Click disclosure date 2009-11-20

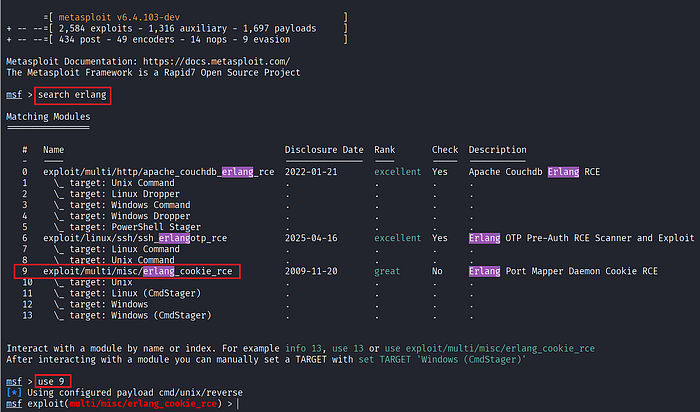tap(311, 271)
